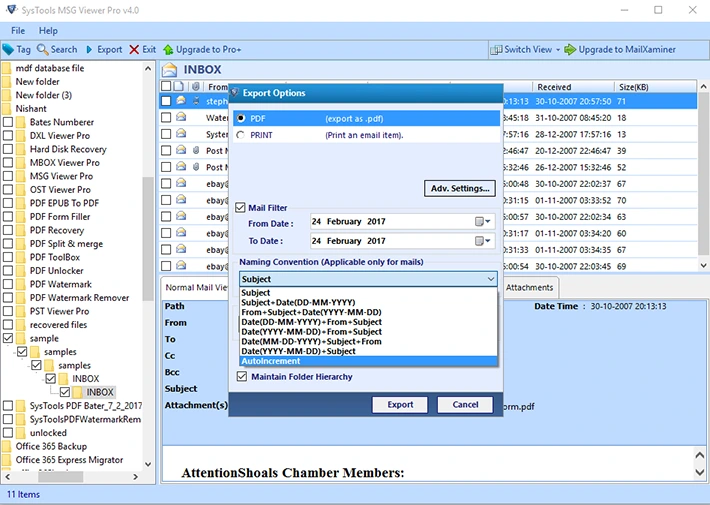Open the To Date calendar picker
The image size is (710, 505).
coord(482,241)
